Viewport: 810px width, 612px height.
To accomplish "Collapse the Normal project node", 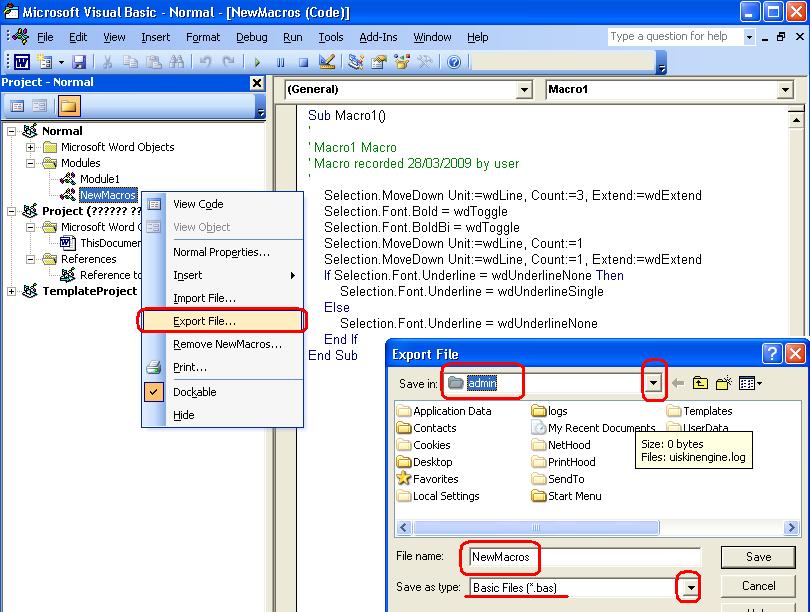I will click(x=11, y=131).
